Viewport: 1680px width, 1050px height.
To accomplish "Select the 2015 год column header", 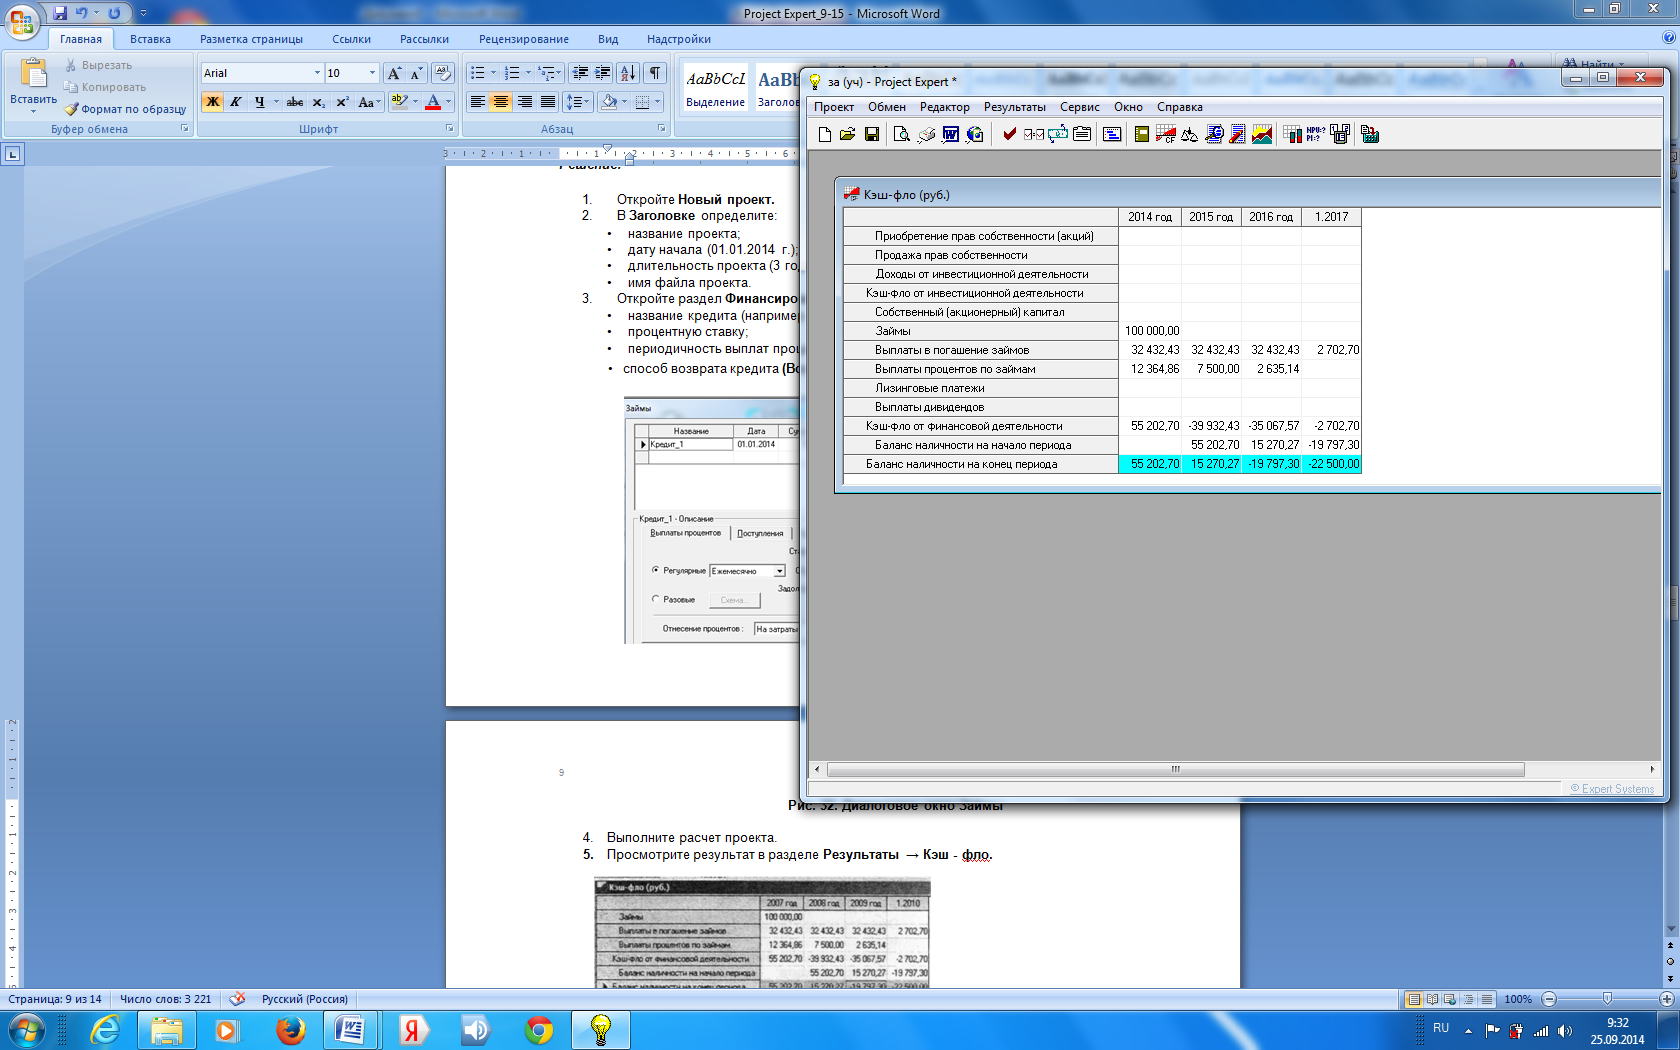I will 1211,217.
